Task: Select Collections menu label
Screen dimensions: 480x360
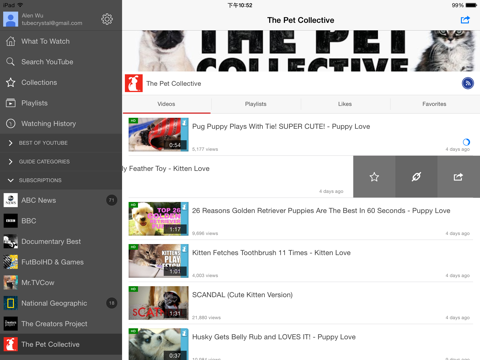Action: (39, 82)
